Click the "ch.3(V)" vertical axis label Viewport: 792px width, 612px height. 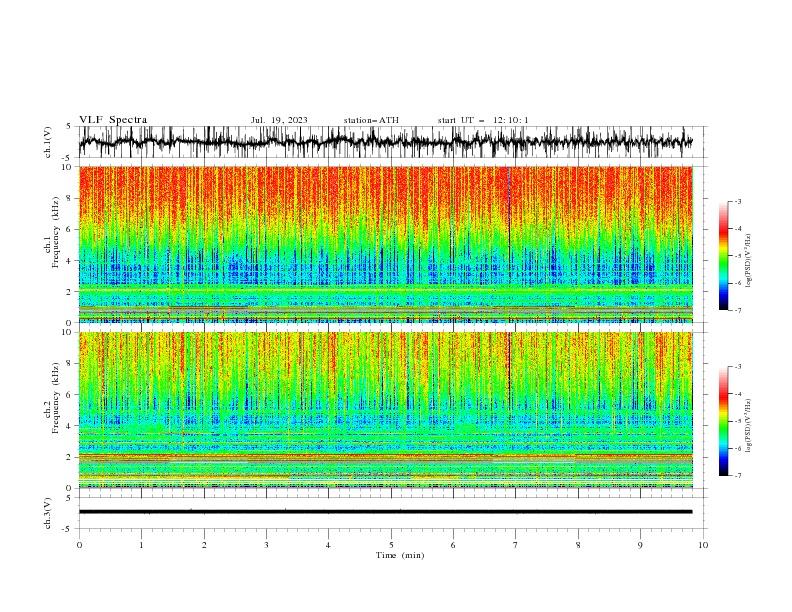(x=48, y=514)
